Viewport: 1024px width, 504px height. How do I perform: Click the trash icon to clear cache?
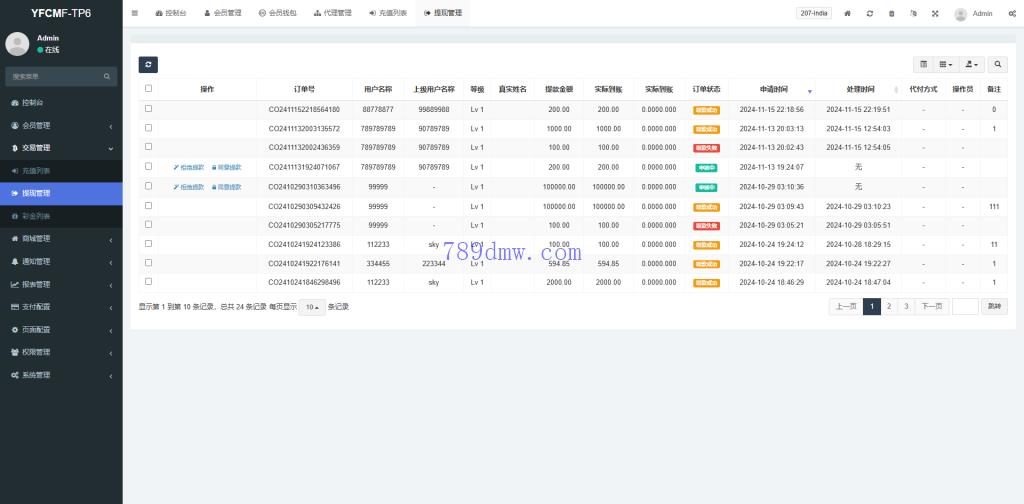pyautogui.click(x=892, y=14)
